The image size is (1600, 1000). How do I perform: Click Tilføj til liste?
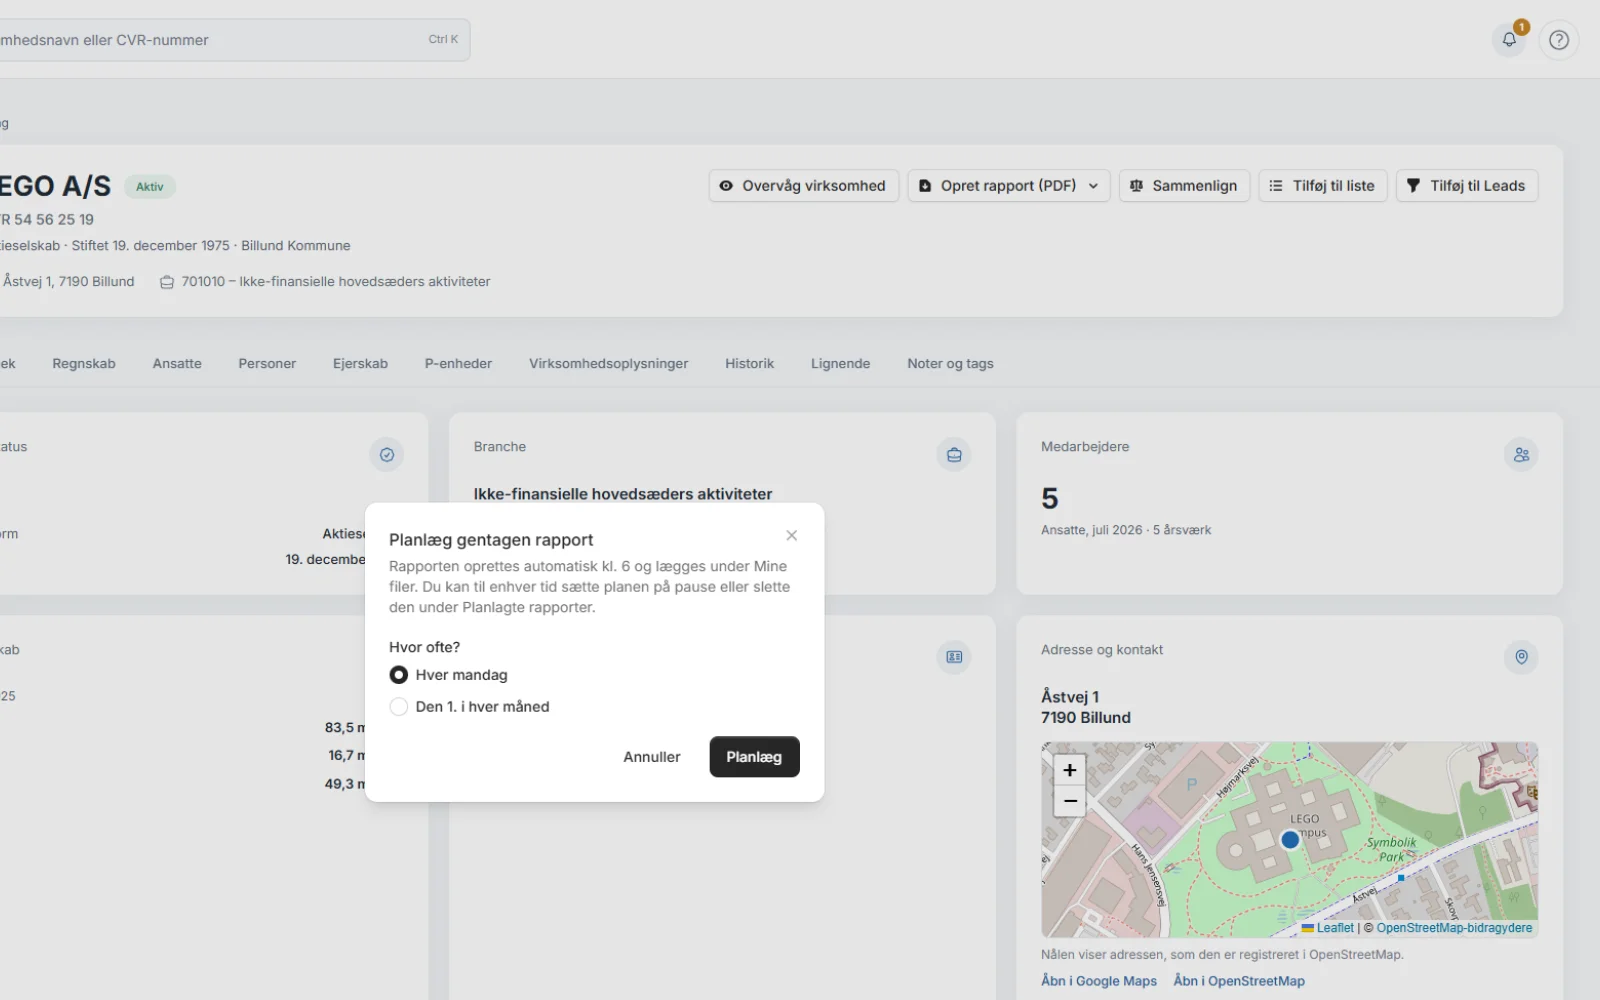(x=1322, y=186)
